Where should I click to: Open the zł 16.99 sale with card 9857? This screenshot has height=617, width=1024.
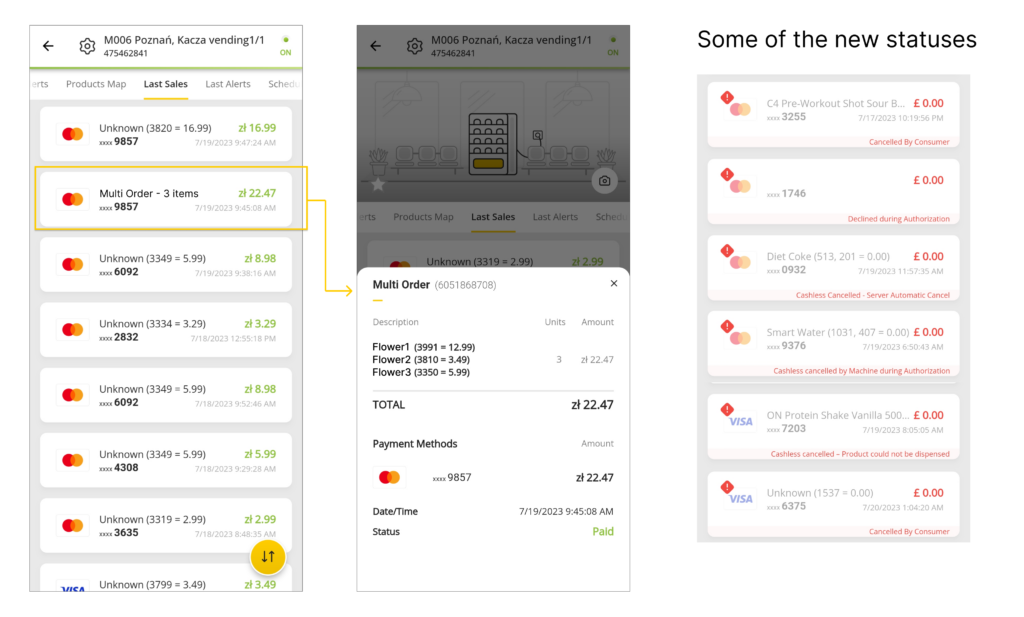166,134
